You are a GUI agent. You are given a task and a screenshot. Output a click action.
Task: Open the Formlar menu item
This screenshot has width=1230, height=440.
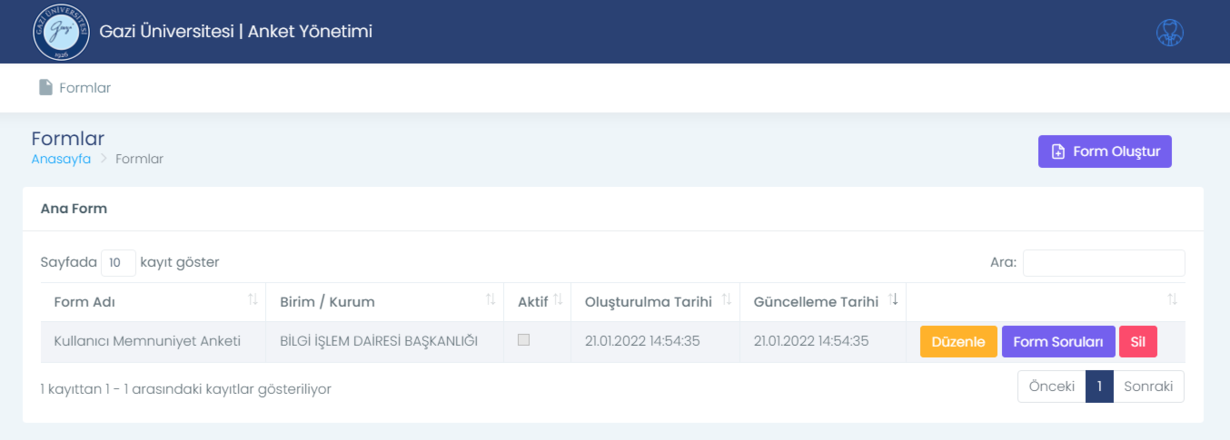coord(75,88)
